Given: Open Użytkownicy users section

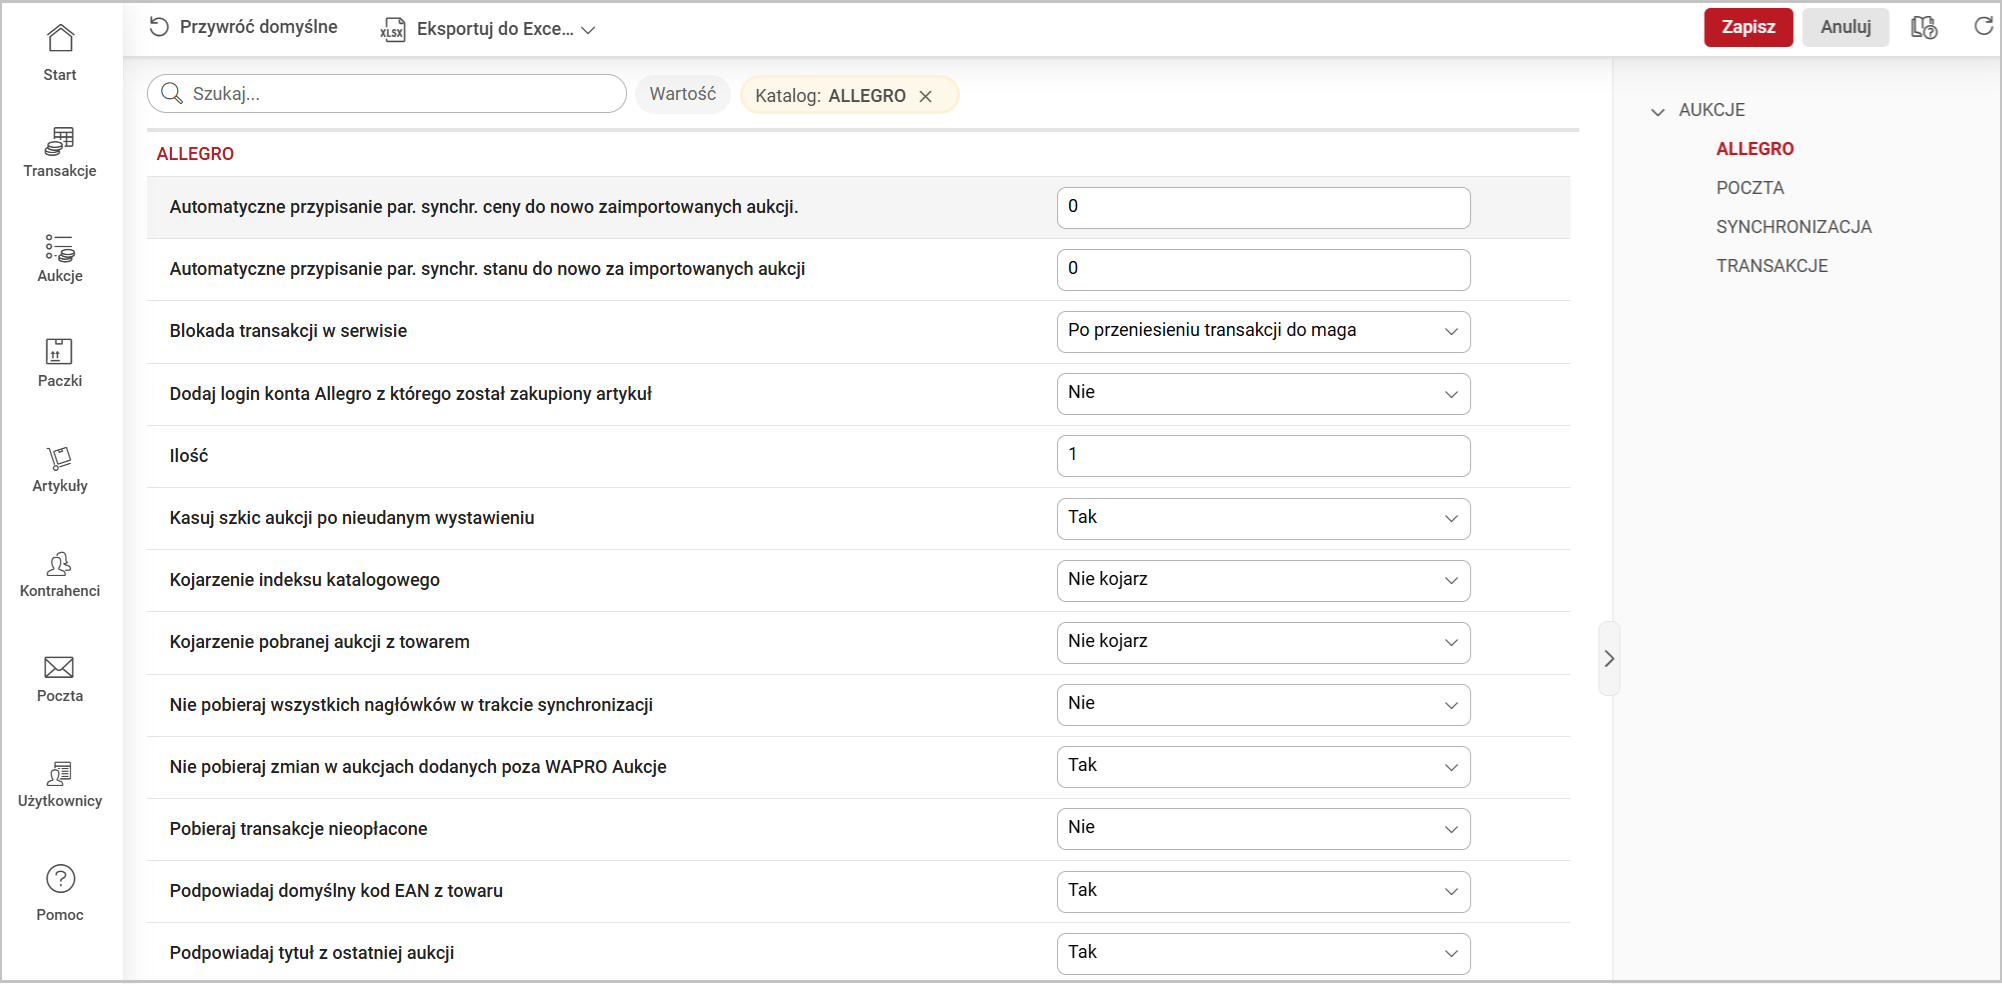Looking at the screenshot, I should [x=60, y=784].
